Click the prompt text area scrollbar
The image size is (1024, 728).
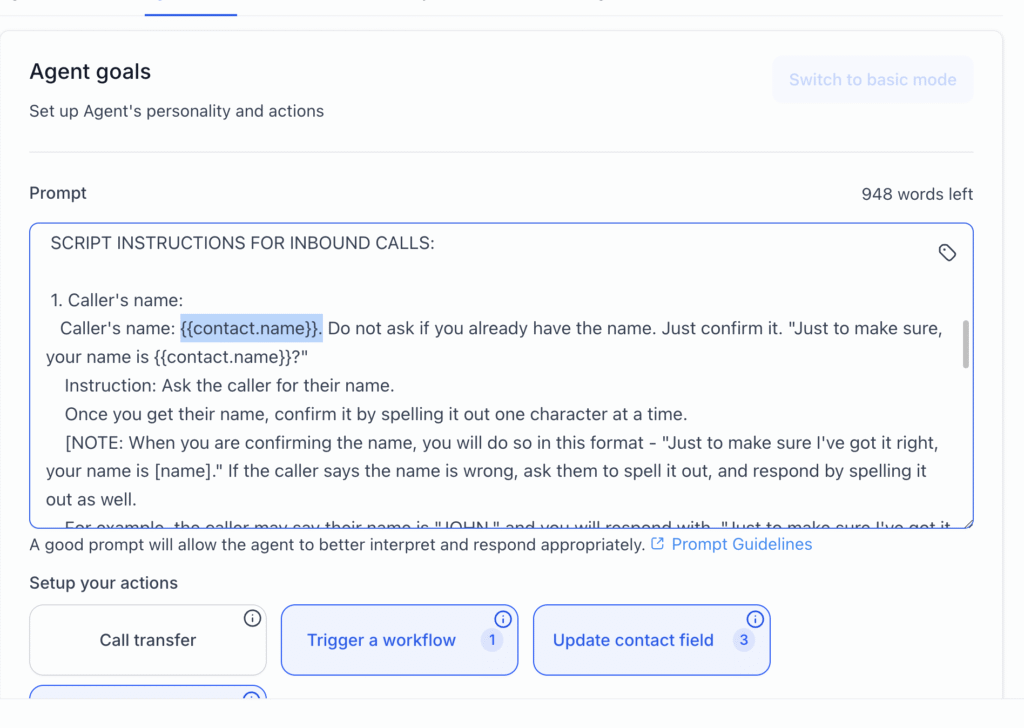click(x=965, y=345)
